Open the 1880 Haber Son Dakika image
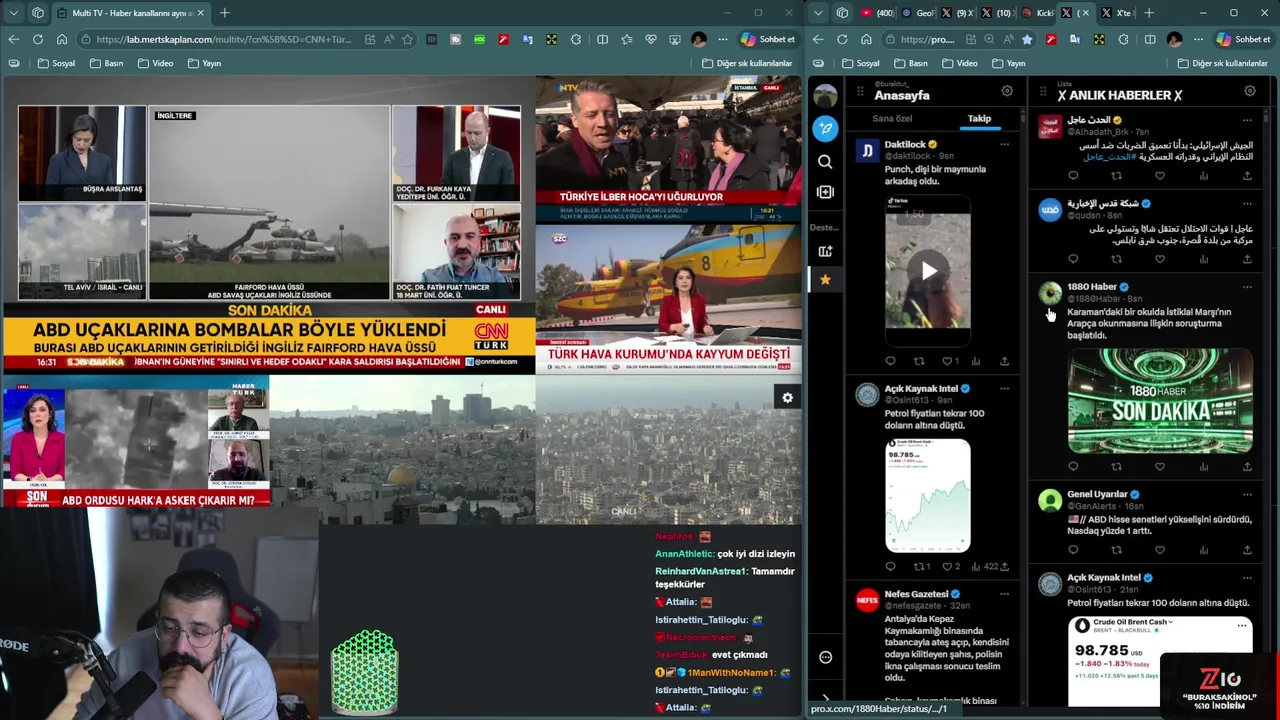The width and height of the screenshot is (1280, 720). (x=1160, y=401)
